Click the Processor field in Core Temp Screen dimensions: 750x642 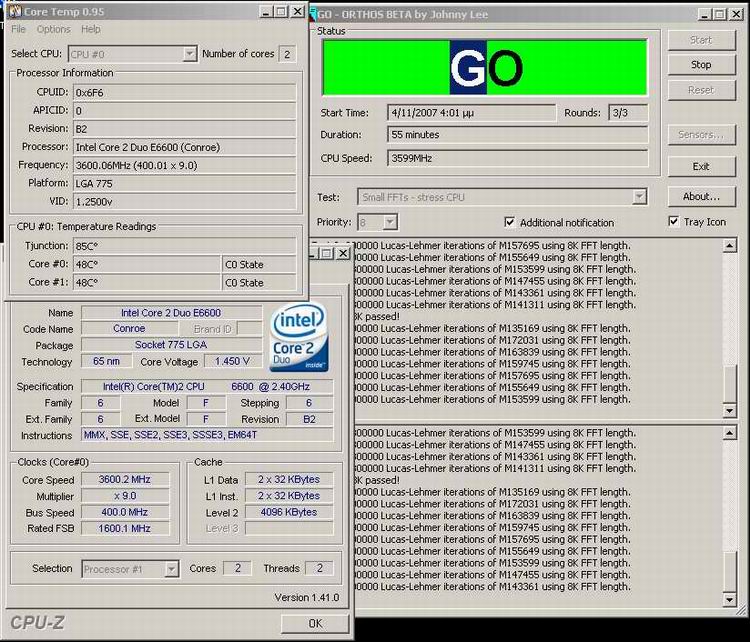(x=185, y=147)
